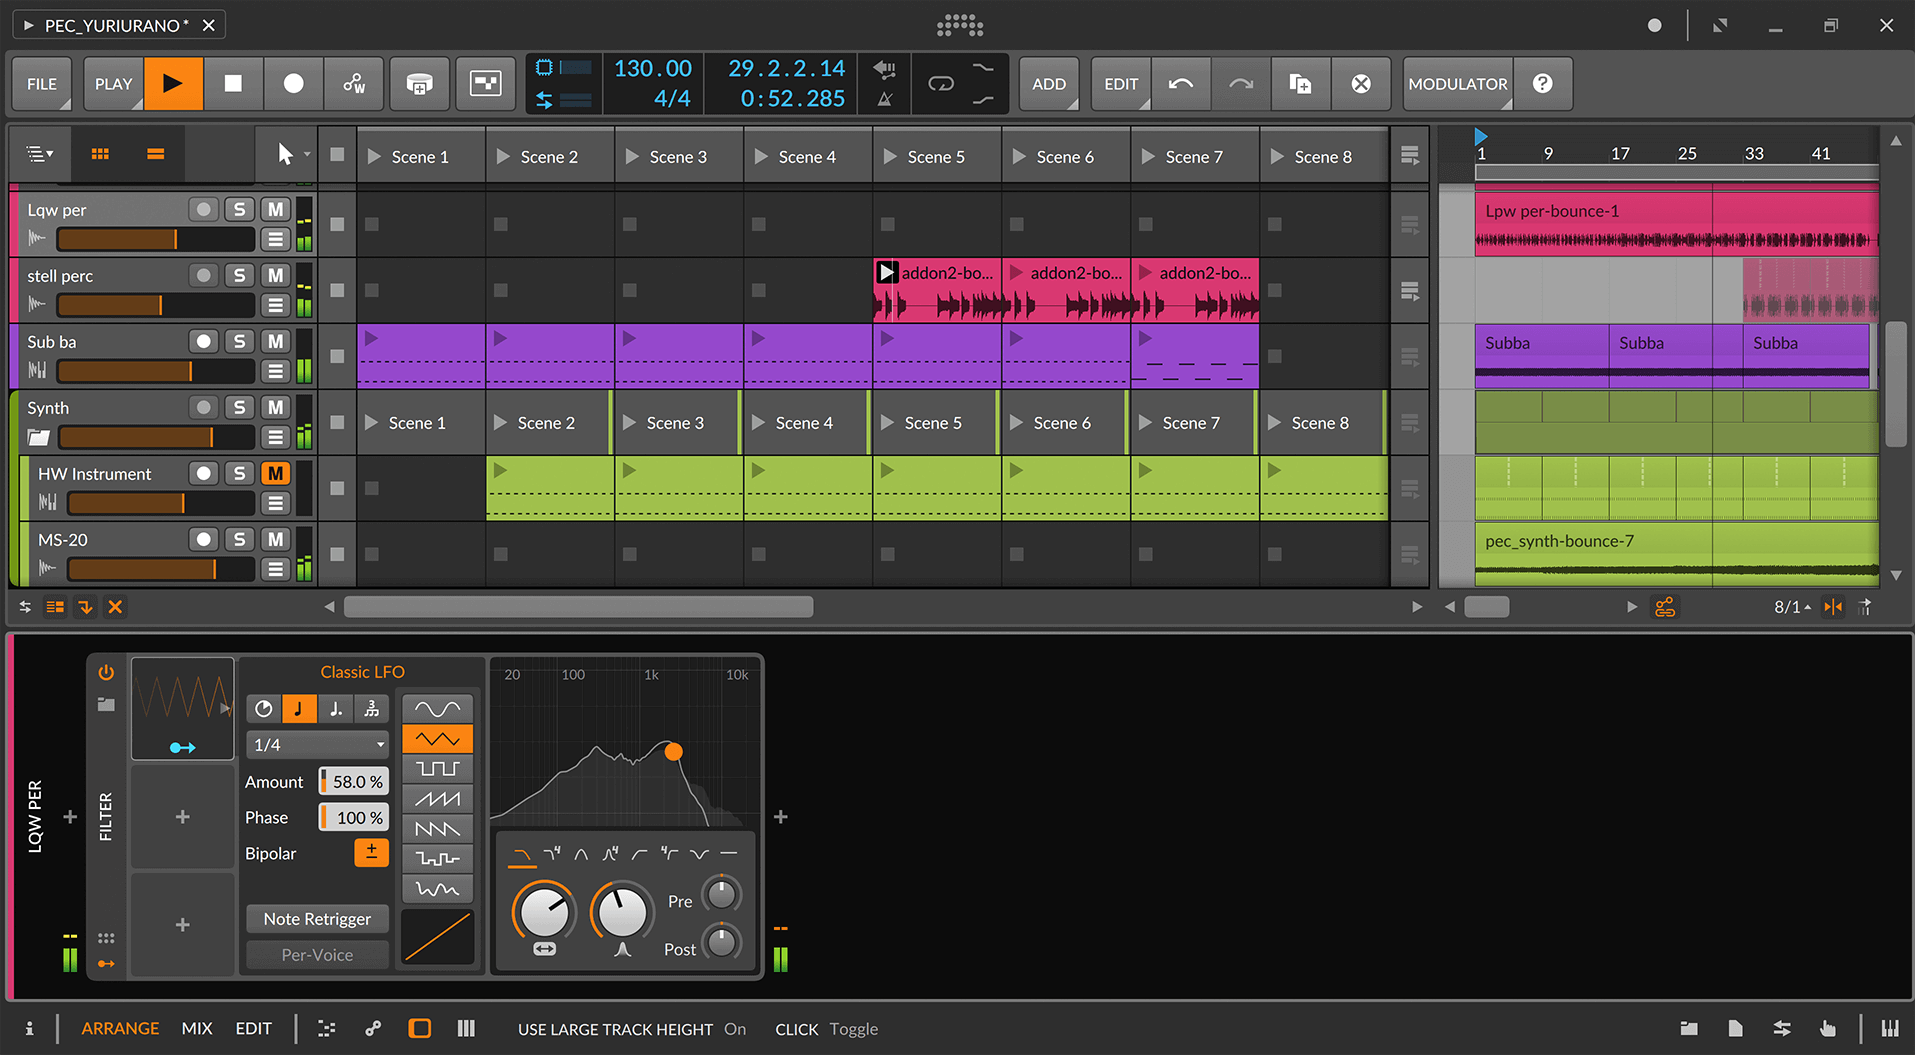Click the file browser icon in the bottom-right corner
The width and height of the screenshot is (1915, 1055).
1688,1028
